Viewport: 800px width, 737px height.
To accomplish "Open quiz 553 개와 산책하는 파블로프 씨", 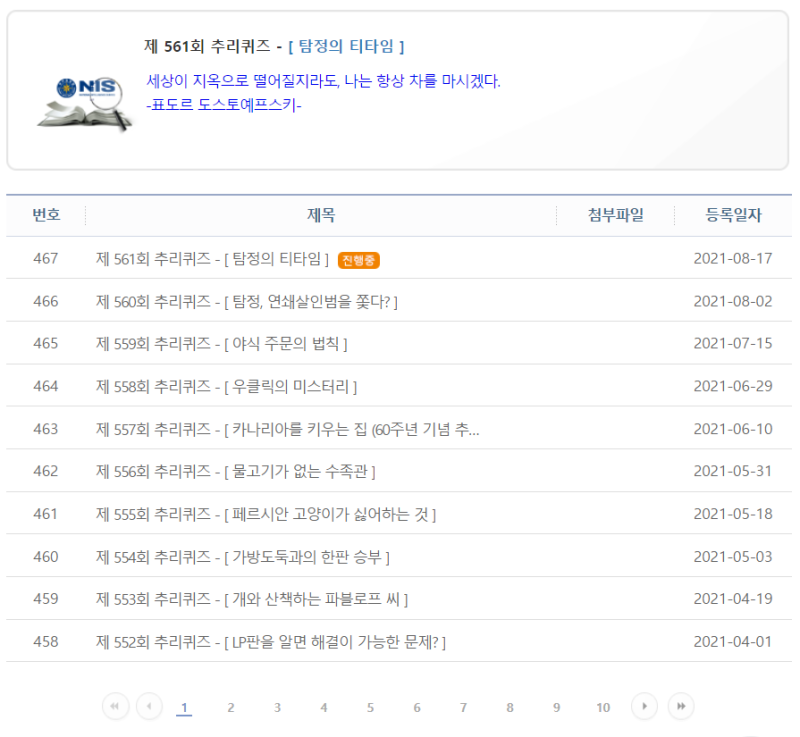I will [x=252, y=599].
